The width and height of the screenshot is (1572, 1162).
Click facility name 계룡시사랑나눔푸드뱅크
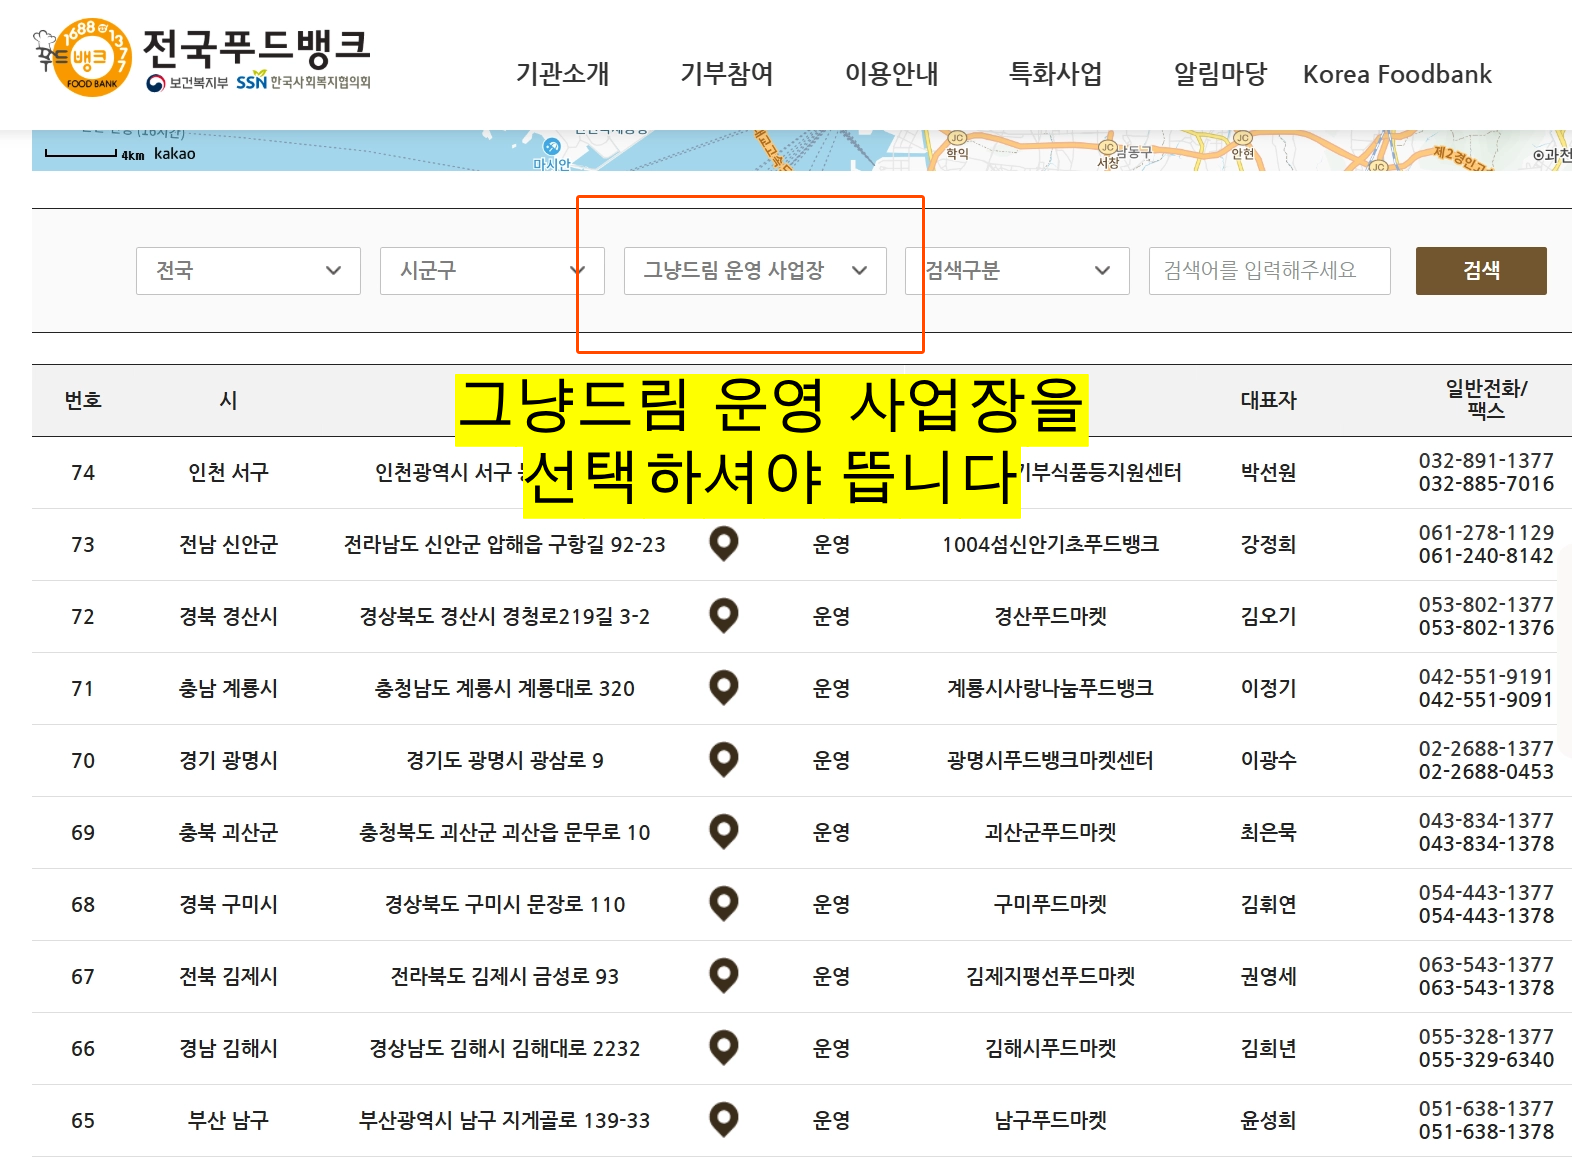(1050, 688)
